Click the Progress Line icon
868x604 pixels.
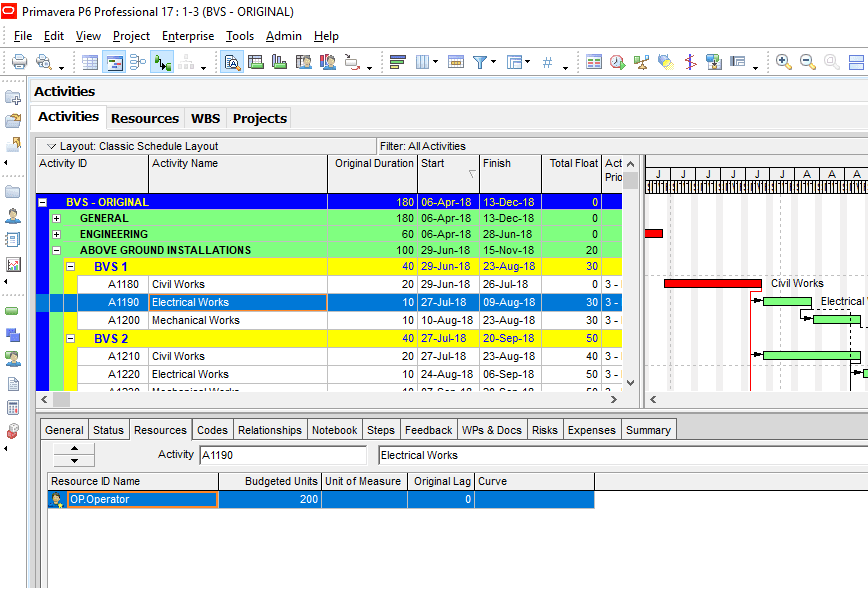690,62
